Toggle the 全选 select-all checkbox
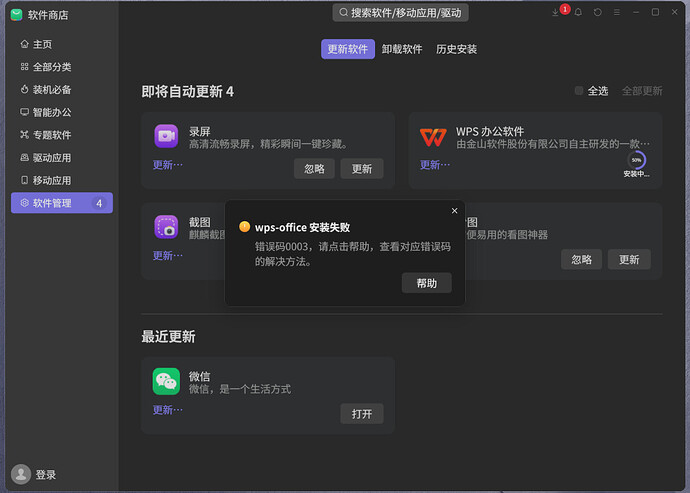 point(579,91)
